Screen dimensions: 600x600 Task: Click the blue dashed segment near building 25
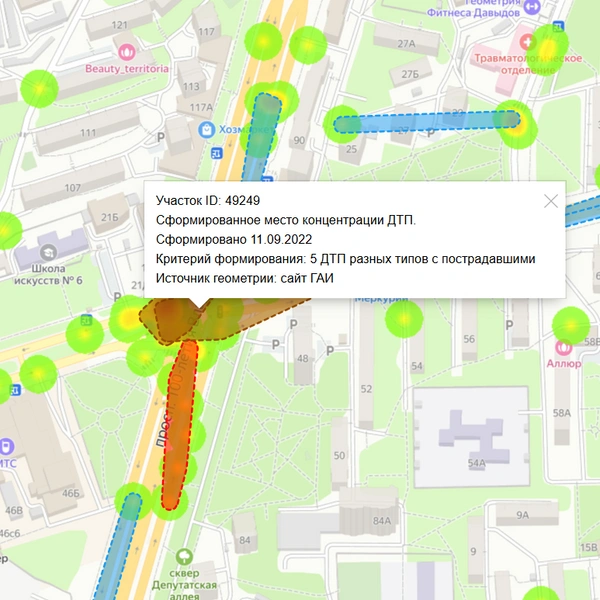426,122
